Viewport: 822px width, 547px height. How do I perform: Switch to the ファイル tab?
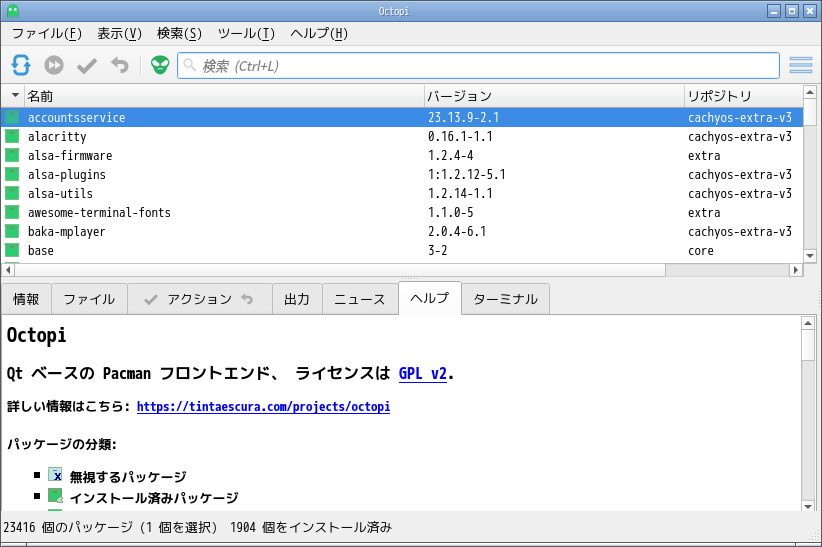89,299
